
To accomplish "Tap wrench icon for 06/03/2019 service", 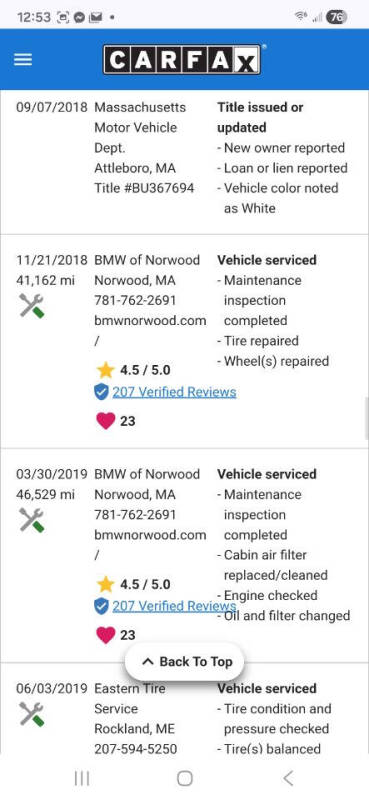I will coord(32,714).
